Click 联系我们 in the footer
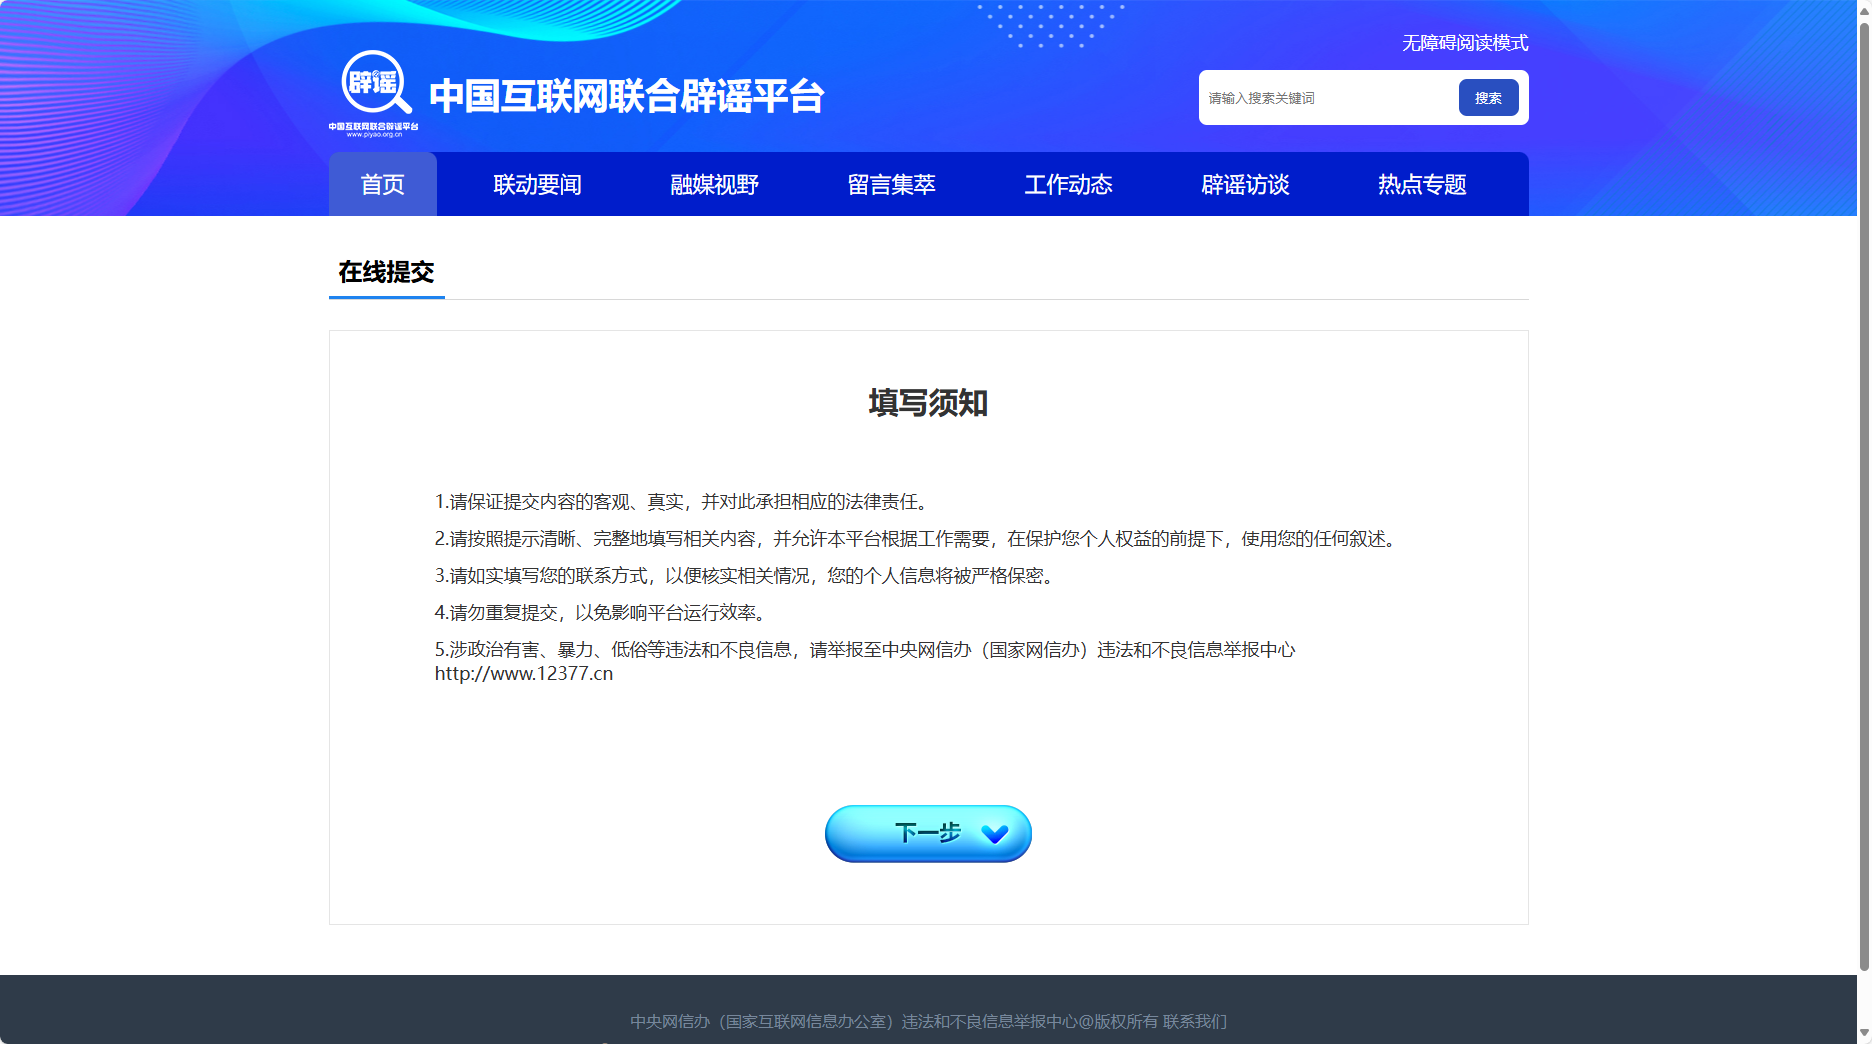Image resolution: width=1872 pixels, height=1044 pixels. (1195, 1022)
